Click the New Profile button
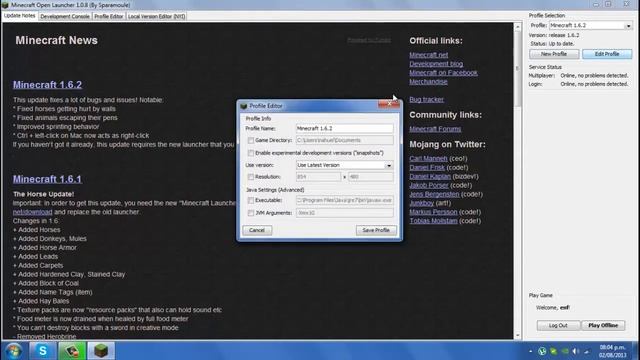Screen dimensions: 640x360 tap(554, 54)
